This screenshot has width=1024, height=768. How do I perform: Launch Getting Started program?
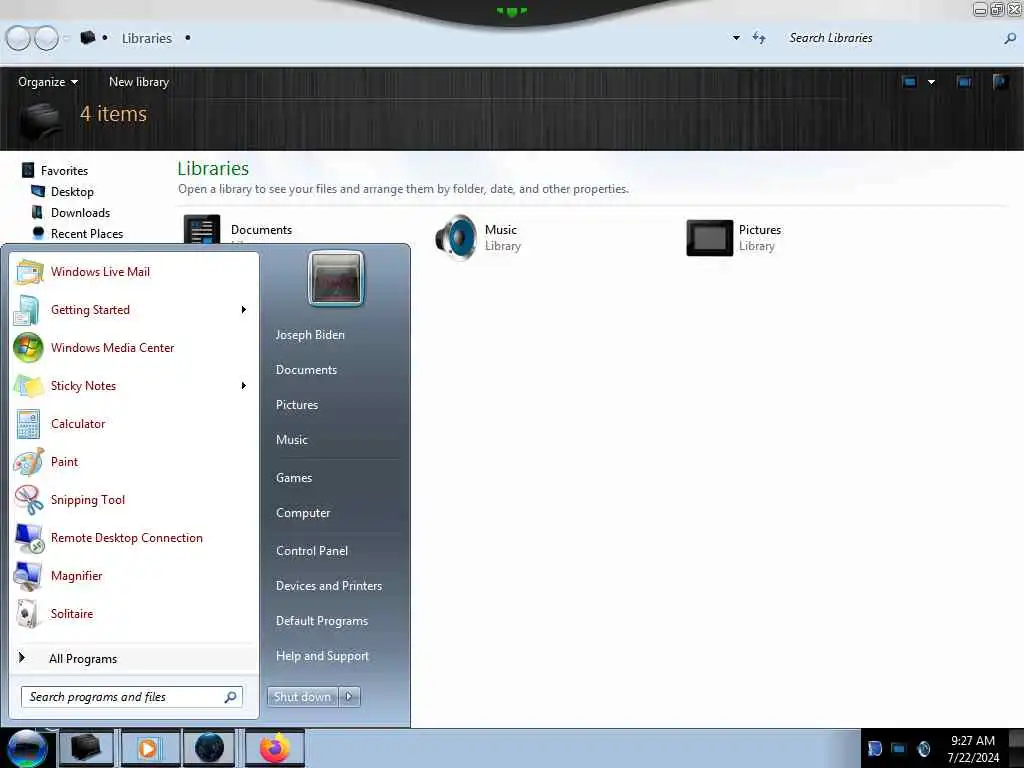point(135,310)
